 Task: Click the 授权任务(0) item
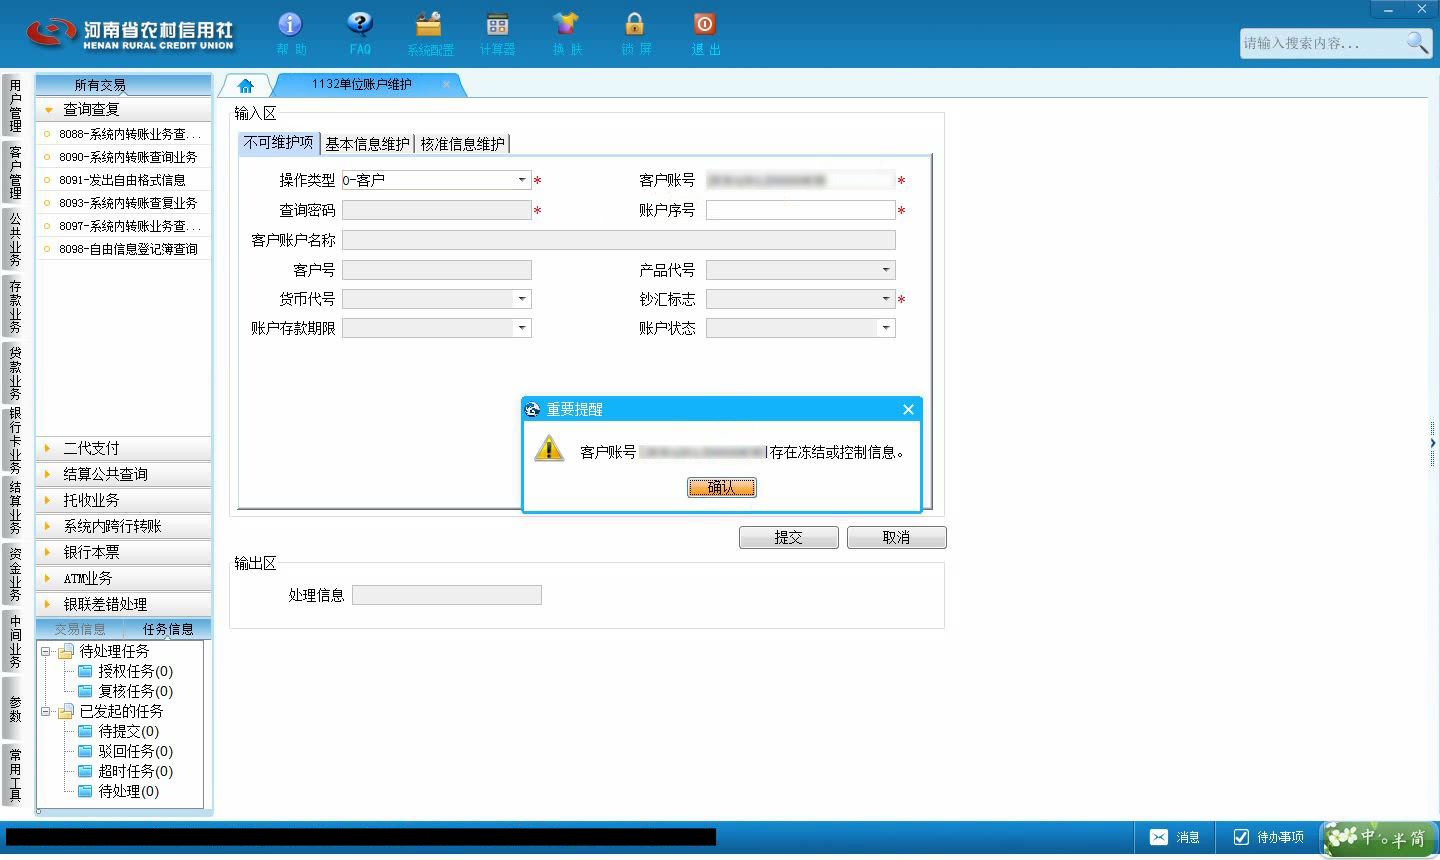coord(135,671)
